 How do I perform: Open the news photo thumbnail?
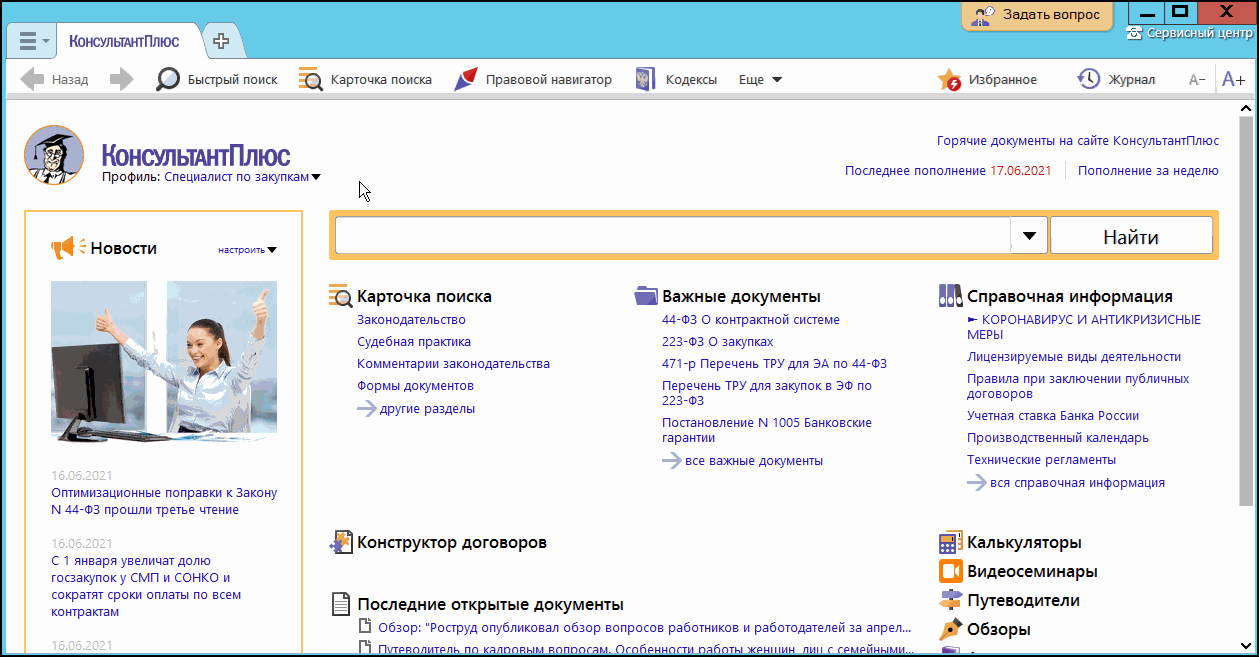pyautogui.click(x=164, y=362)
